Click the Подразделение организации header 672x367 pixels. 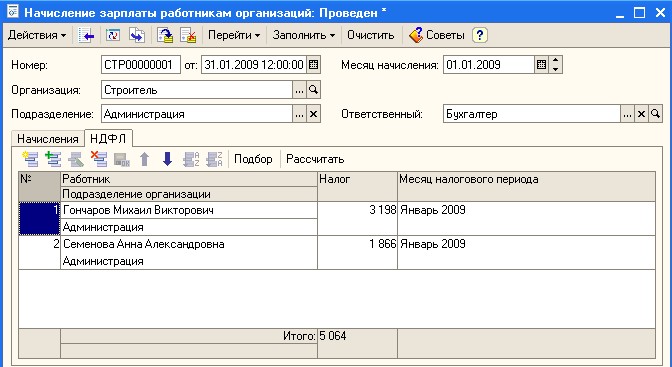189,194
